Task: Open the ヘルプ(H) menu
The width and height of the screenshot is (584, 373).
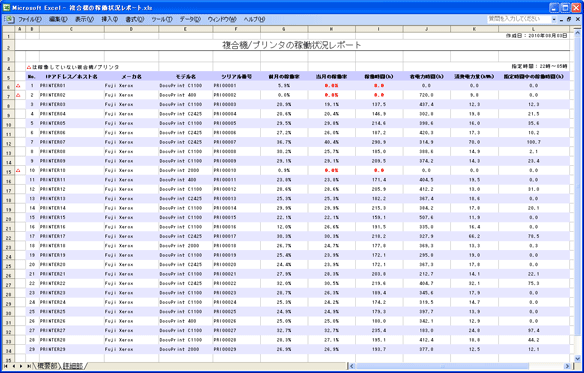Action: [254, 19]
